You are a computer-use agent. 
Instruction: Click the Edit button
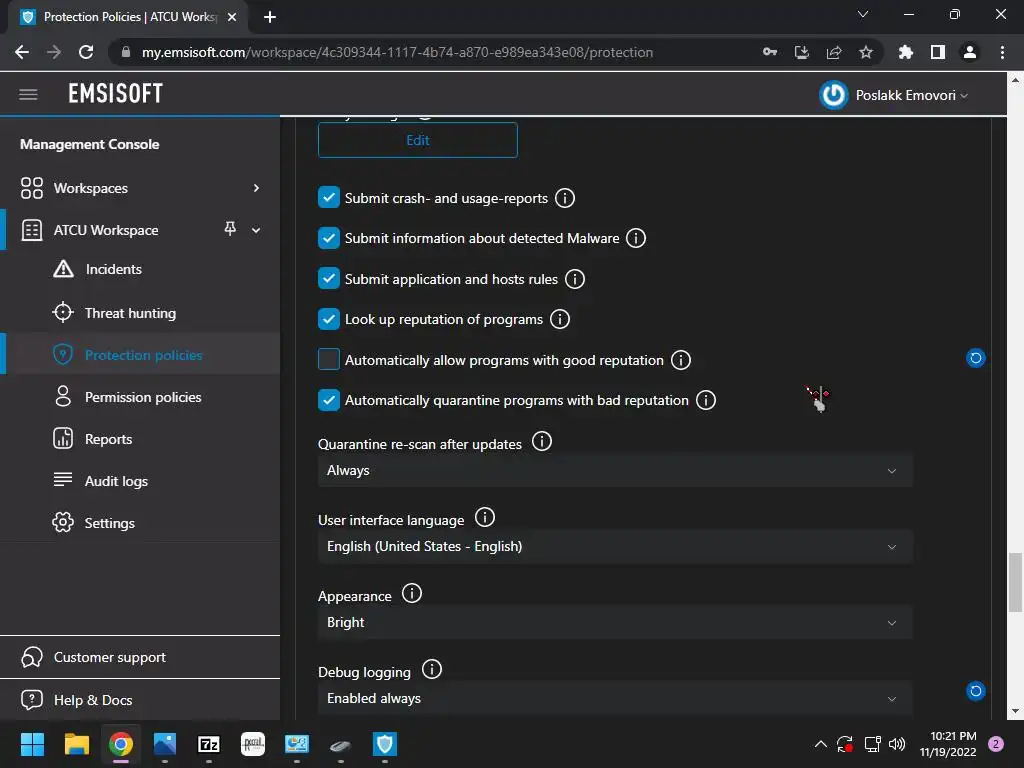coord(417,140)
